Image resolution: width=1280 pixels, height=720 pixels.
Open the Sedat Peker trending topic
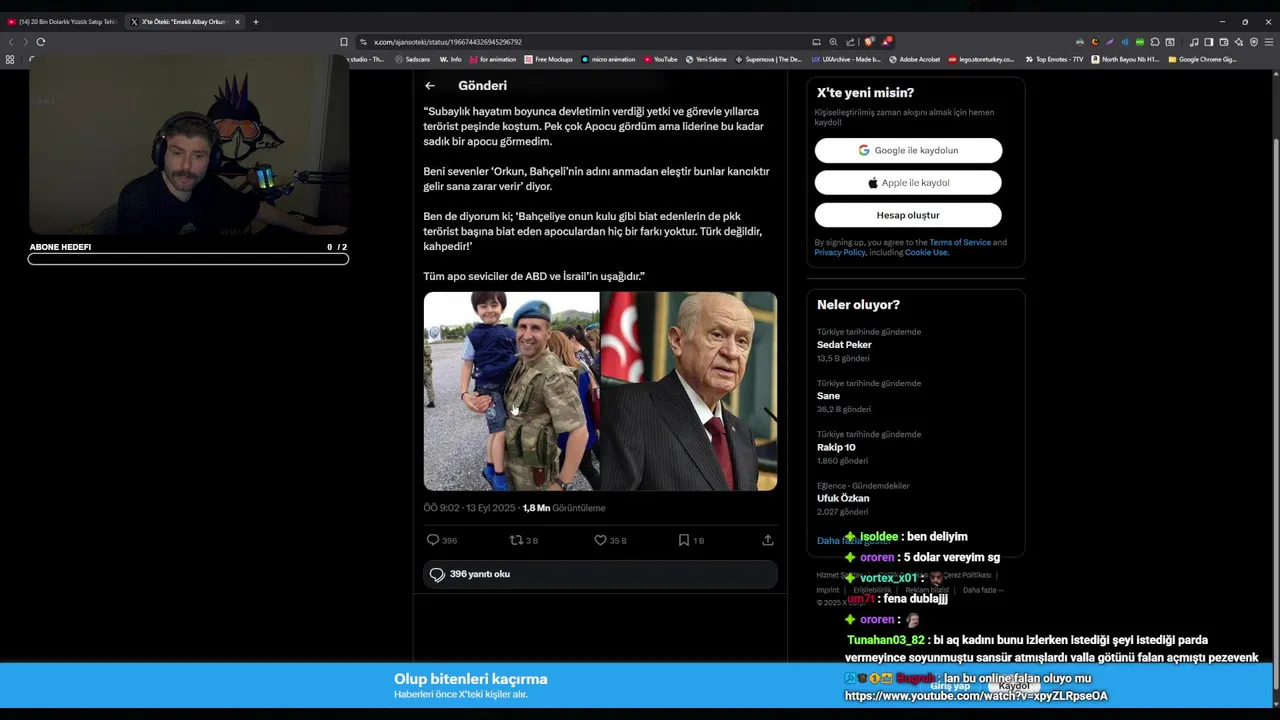pyautogui.click(x=844, y=345)
